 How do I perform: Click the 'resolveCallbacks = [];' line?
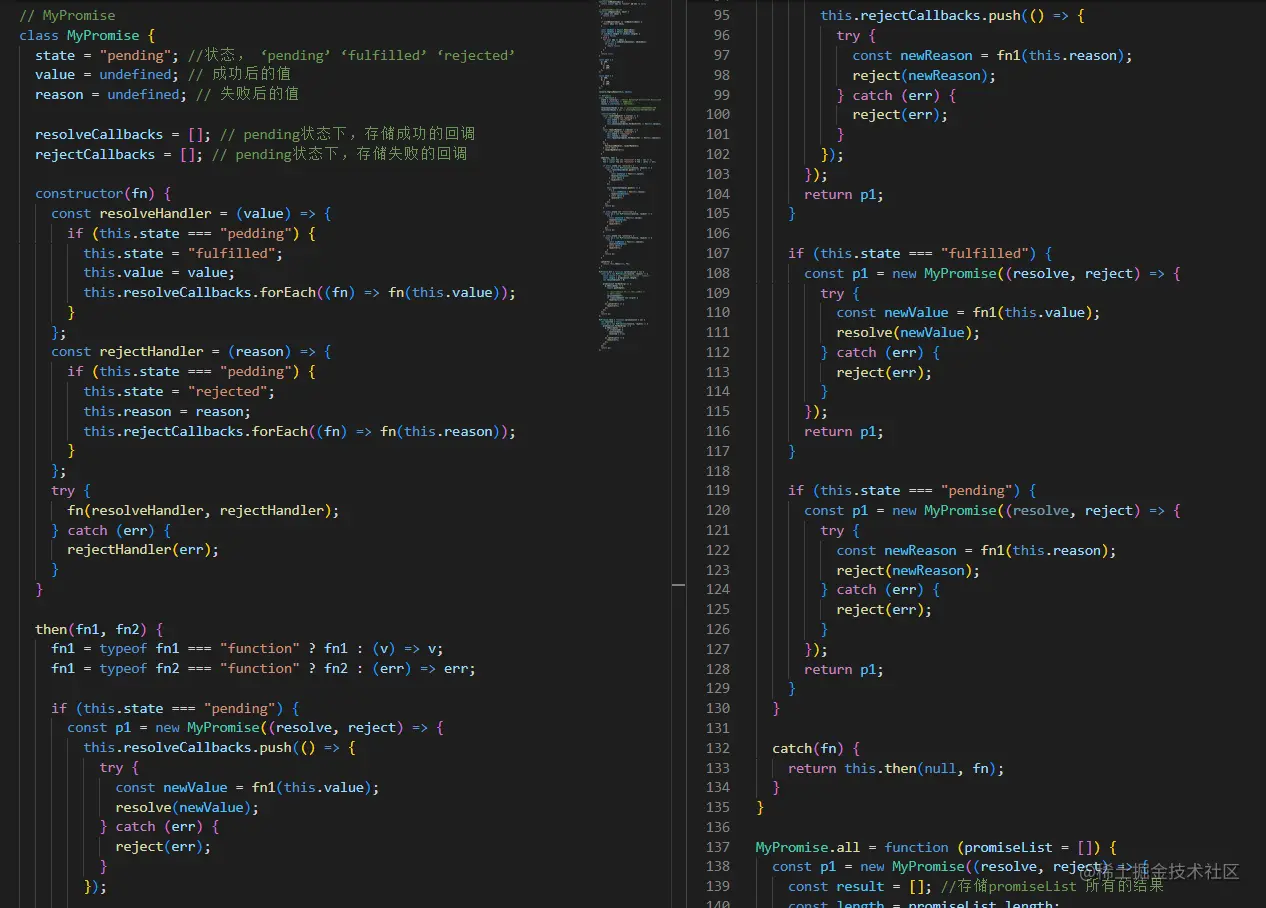[x=255, y=134]
